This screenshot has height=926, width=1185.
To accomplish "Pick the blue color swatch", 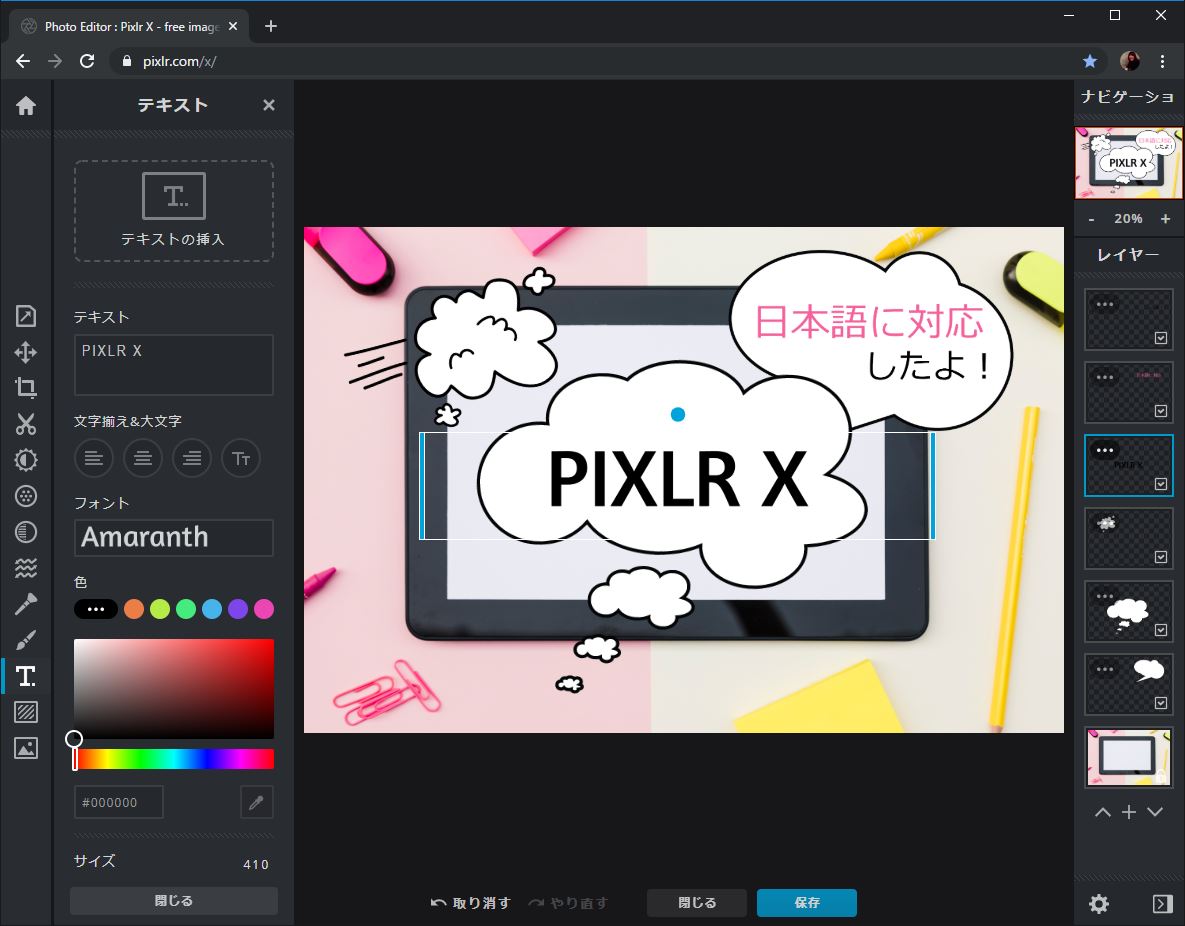I will coord(212,609).
